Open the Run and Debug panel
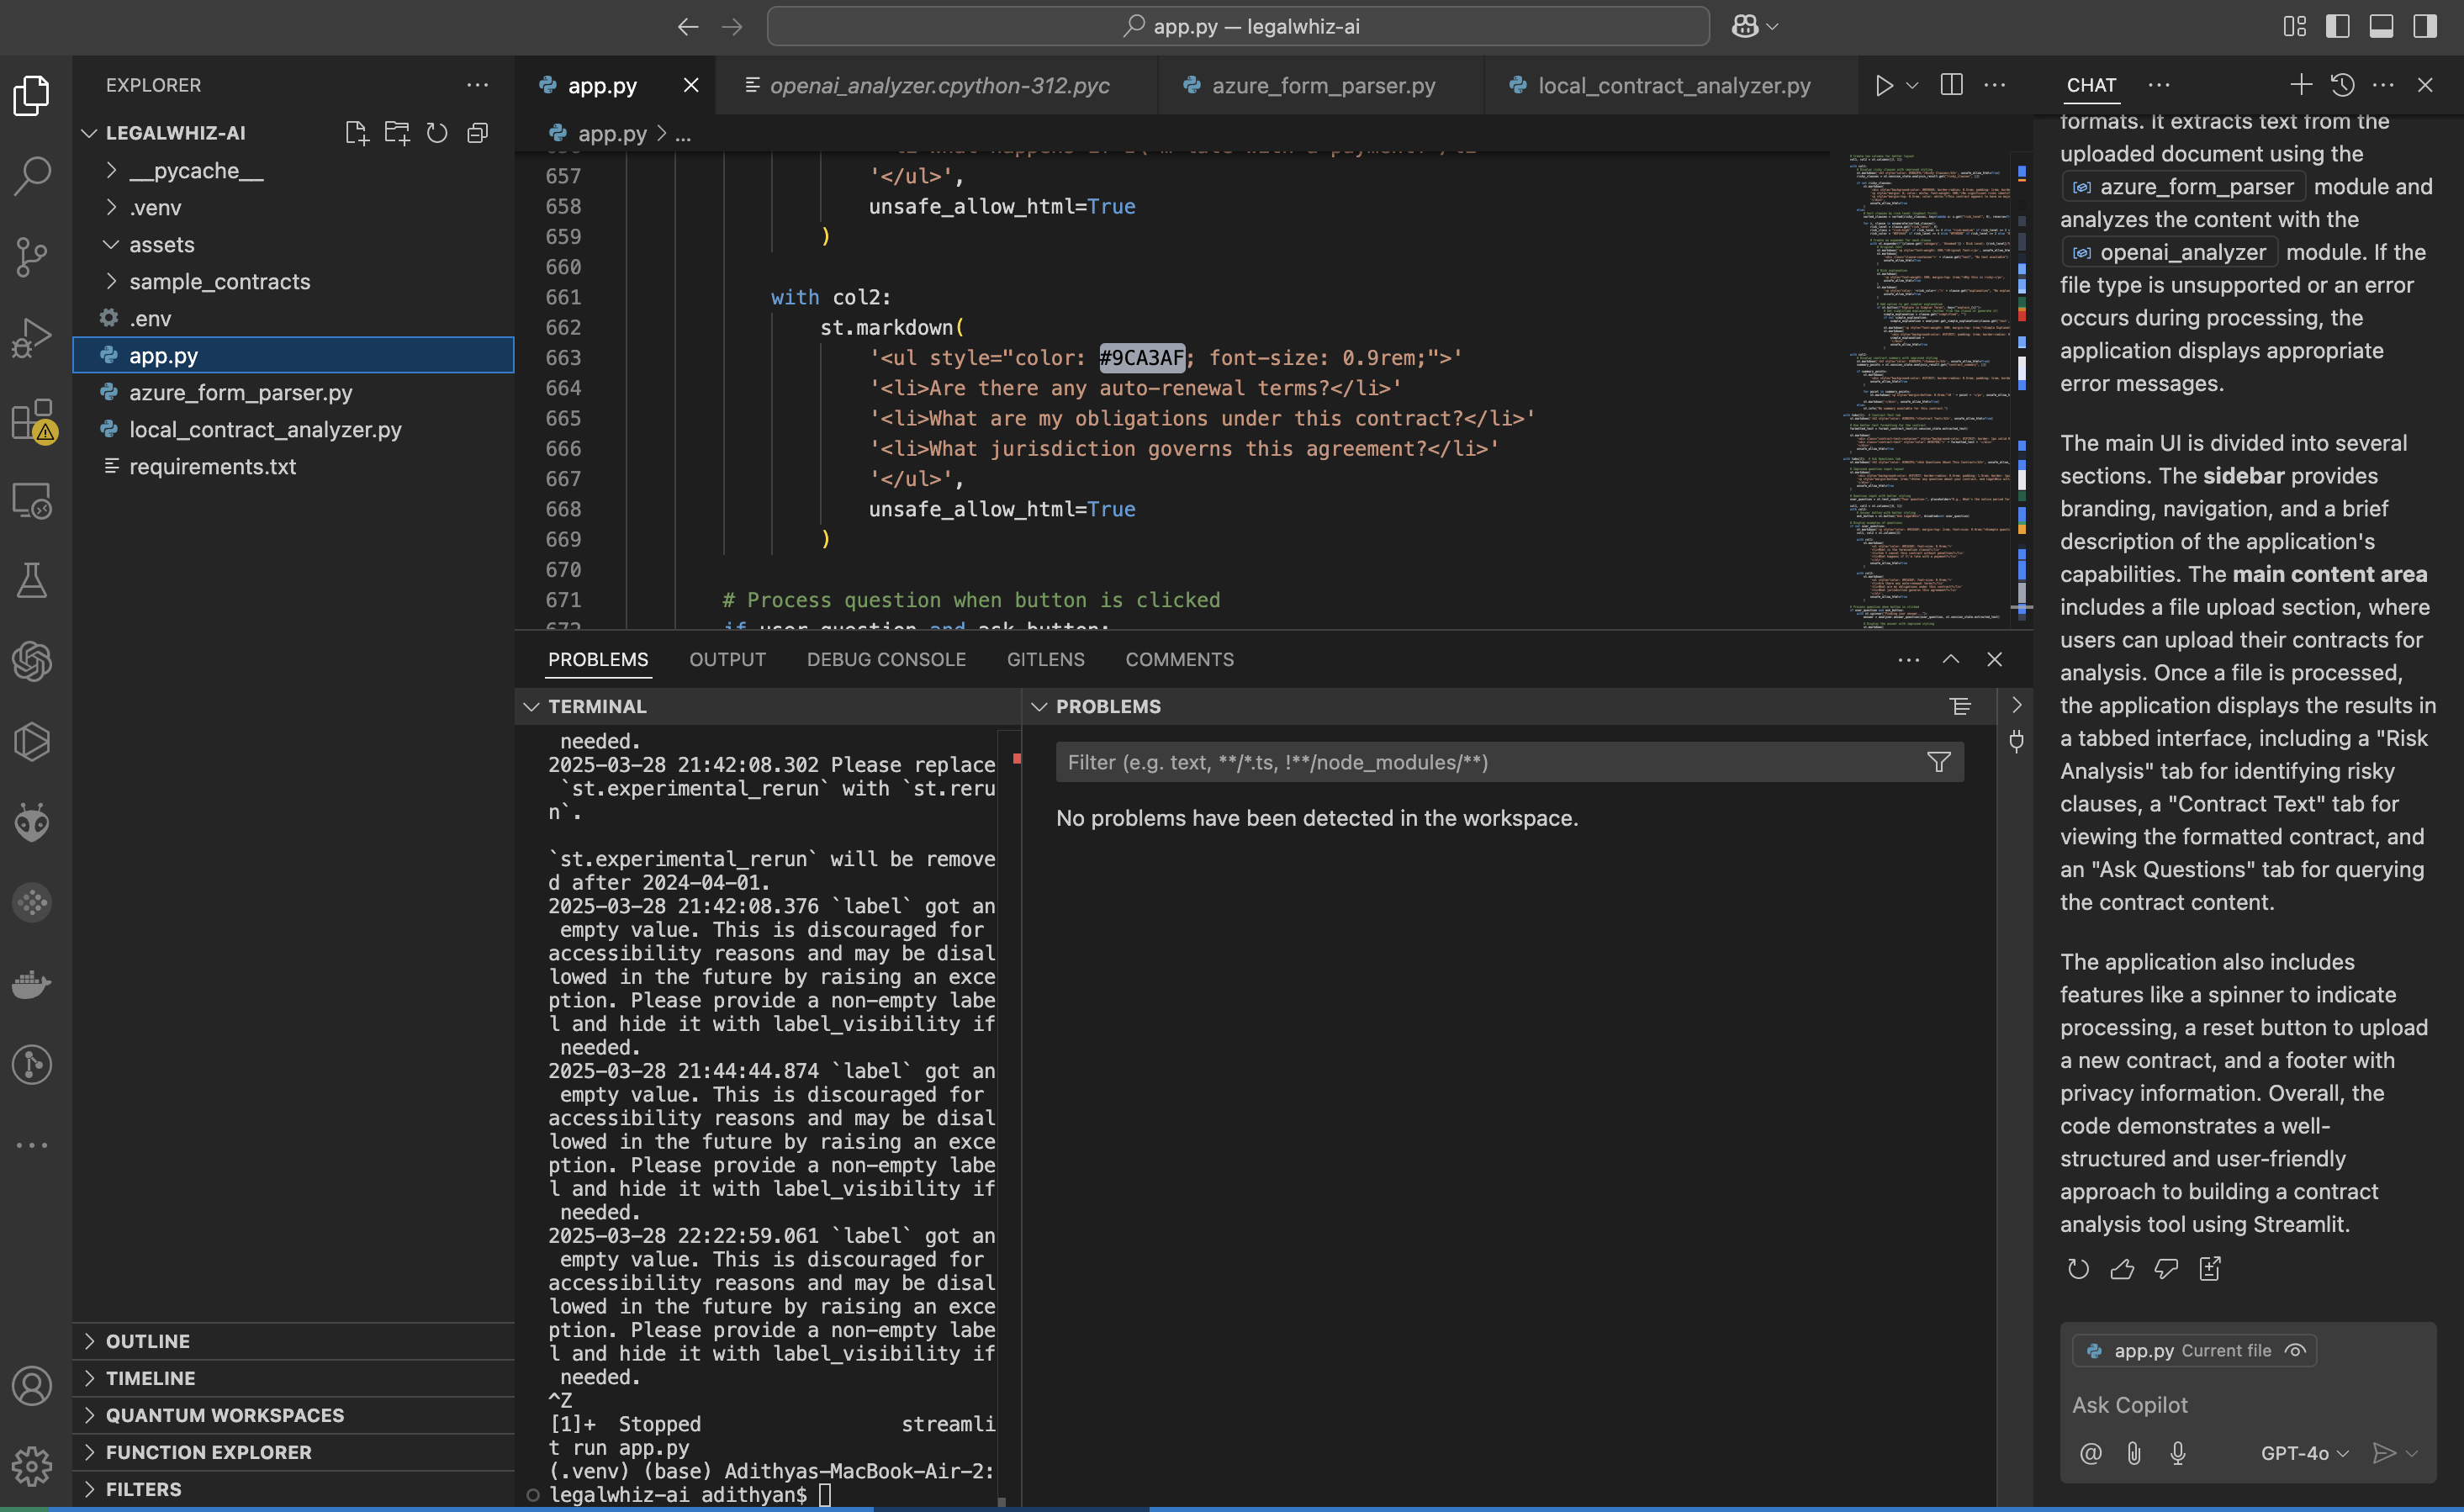Viewport: 2464px width, 1512px height. [32, 337]
